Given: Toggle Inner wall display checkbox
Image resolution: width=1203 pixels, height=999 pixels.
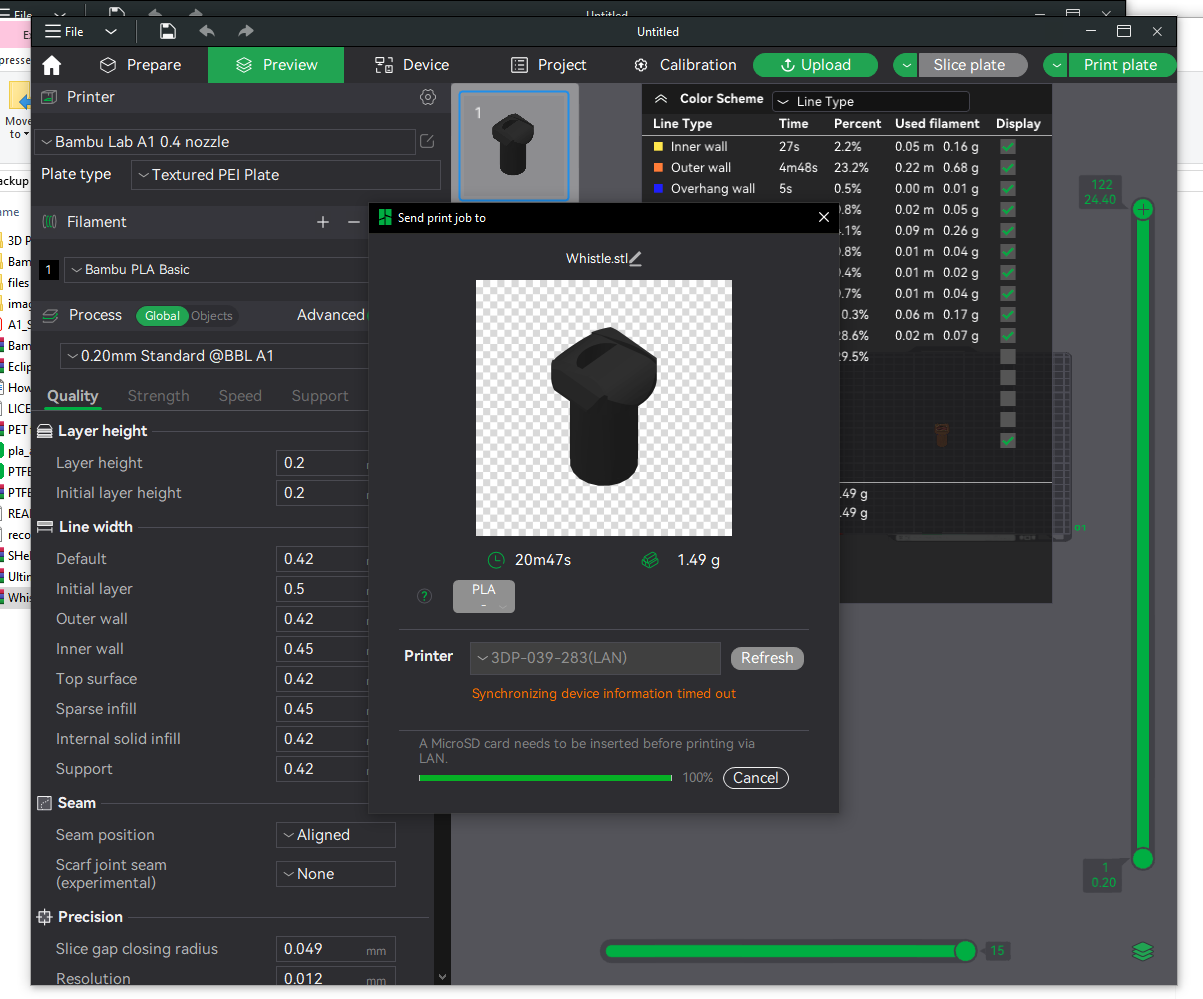Looking at the screenshot, I should pyautogui.click(x=1008, y=147).
